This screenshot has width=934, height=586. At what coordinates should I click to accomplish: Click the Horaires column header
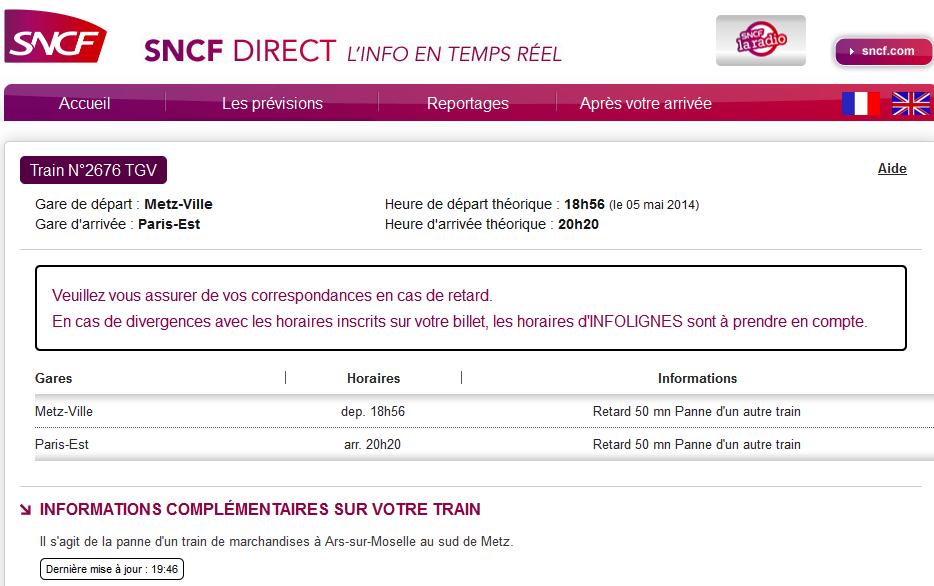click(x=373, y=378)
